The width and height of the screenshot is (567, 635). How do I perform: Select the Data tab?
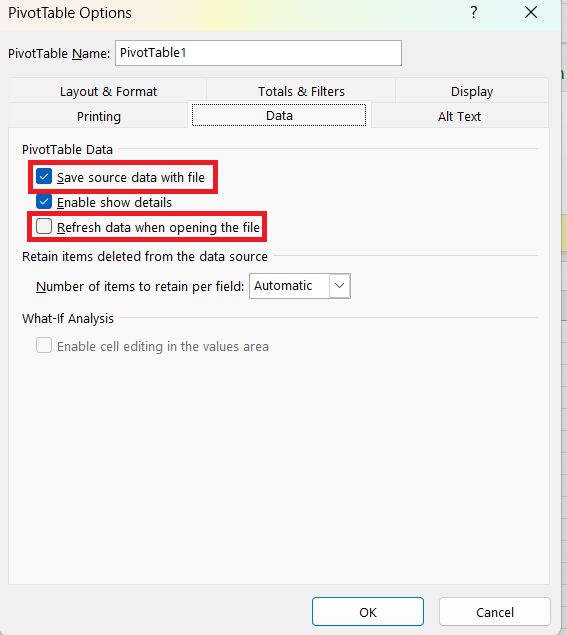click(x=279, y=115)
